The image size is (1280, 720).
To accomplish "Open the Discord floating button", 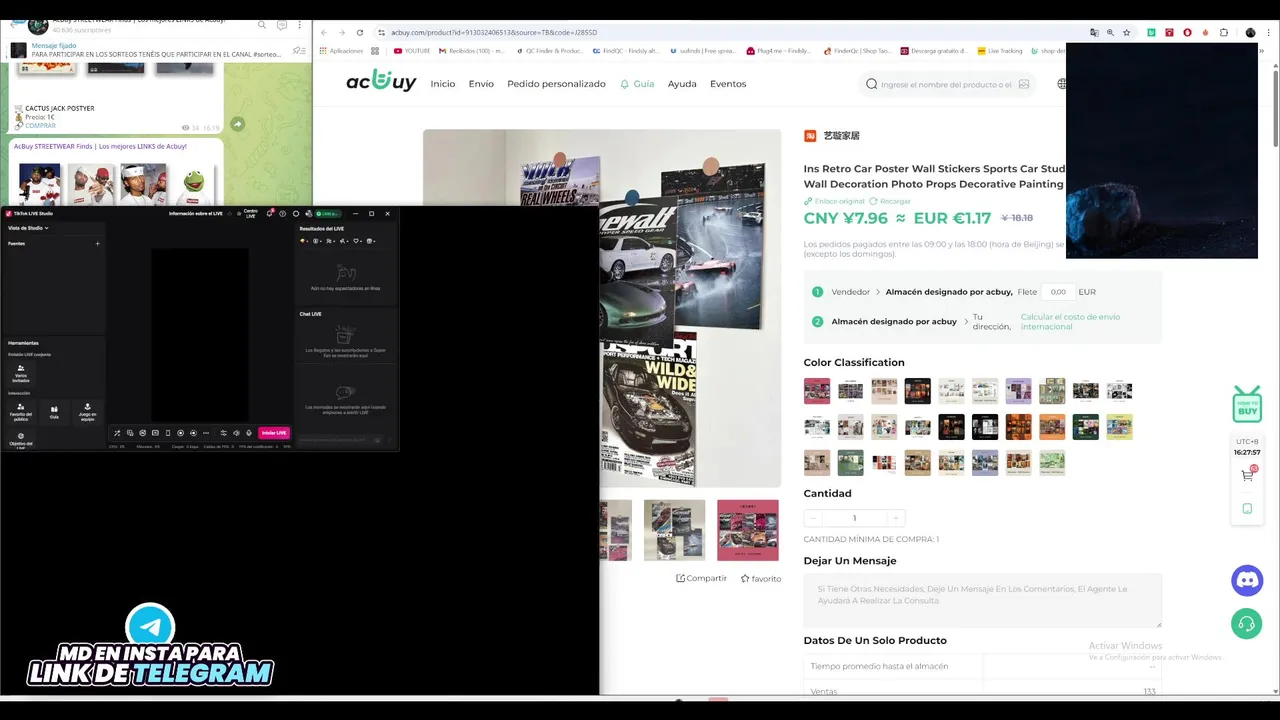I will click(1247, 580).
